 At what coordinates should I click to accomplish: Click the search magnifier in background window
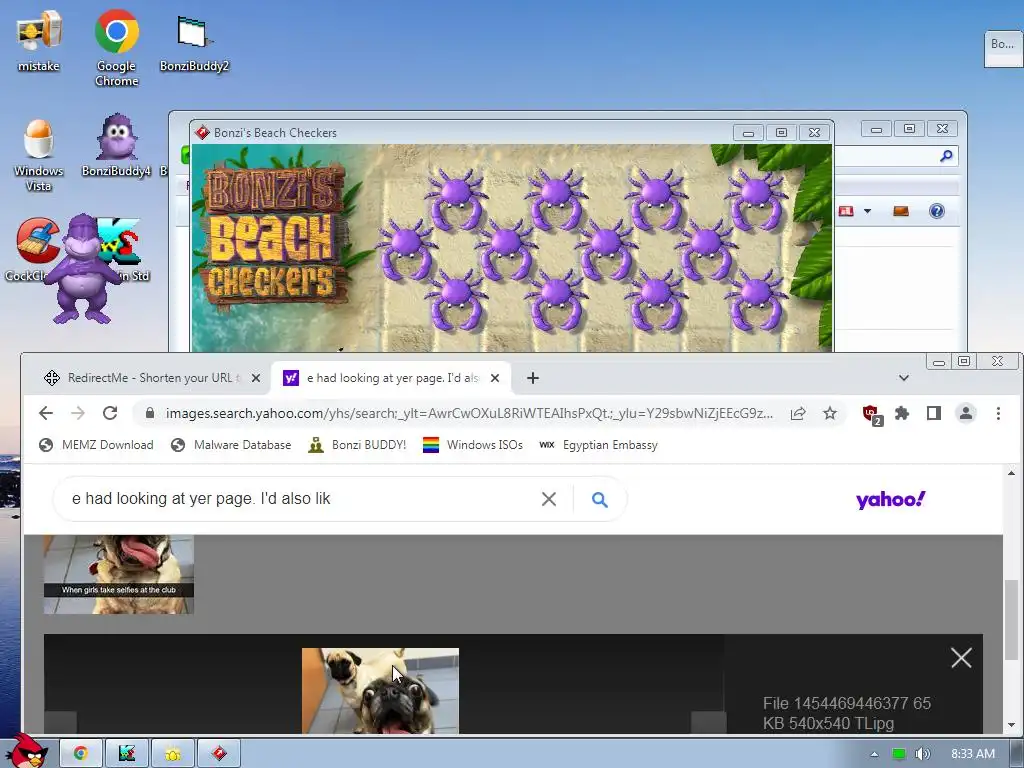pos(946,156)
